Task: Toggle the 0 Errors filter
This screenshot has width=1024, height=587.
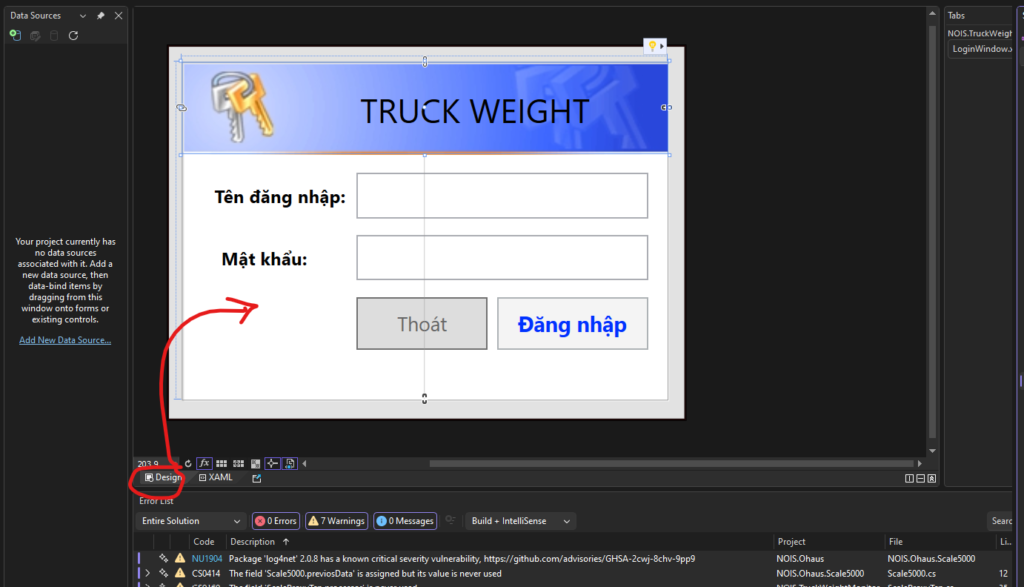Action: 276,521
